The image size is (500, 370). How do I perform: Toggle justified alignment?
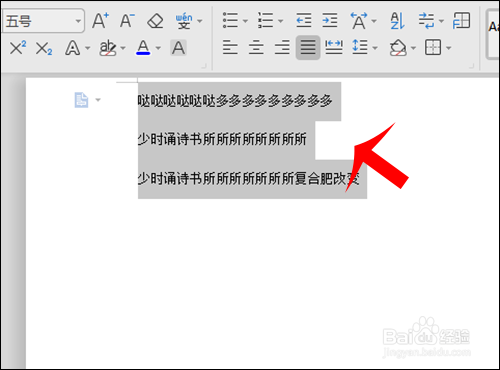pos(308,47)
